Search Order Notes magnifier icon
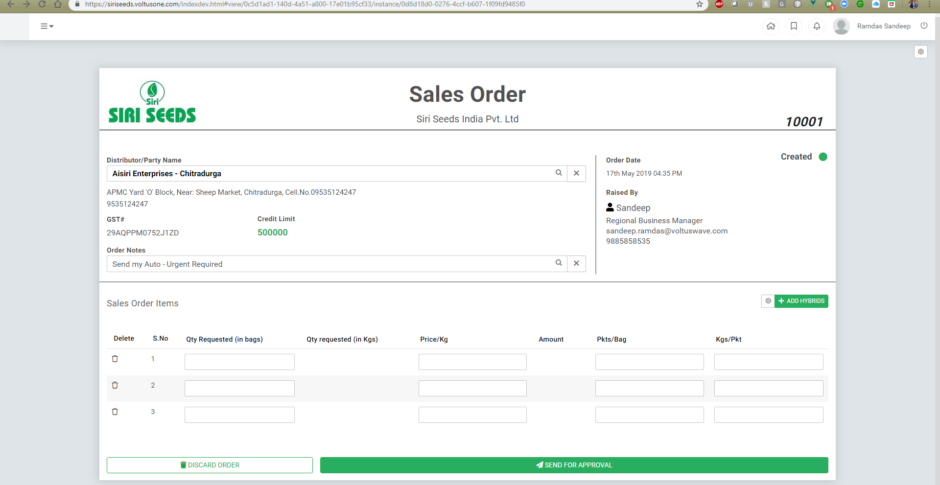Screen dimensions: 940x485 [x=559, y=263]
